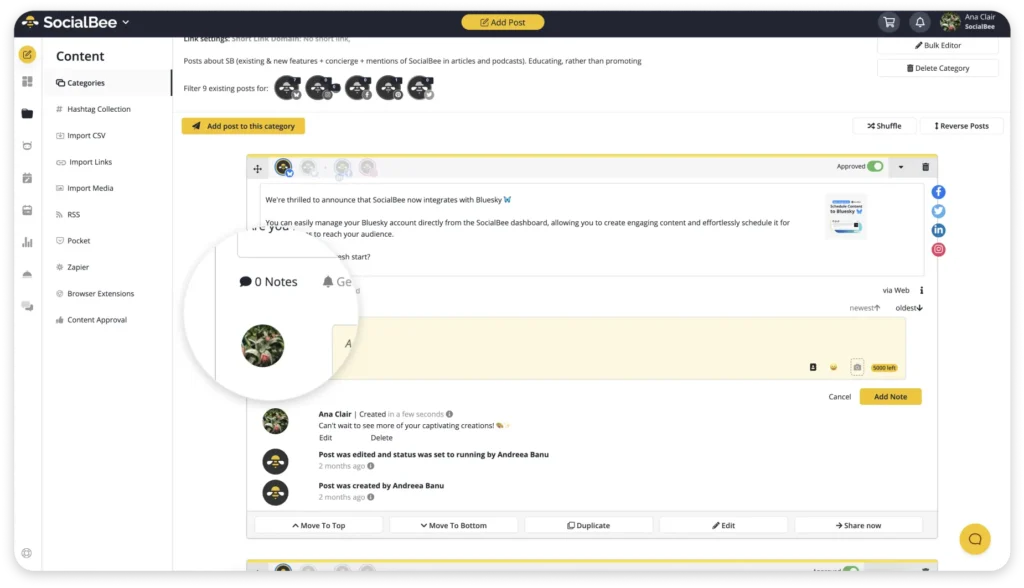Delete the post with trash icon
Screen dimensions: 1024x588
click(x=925, y=167)
